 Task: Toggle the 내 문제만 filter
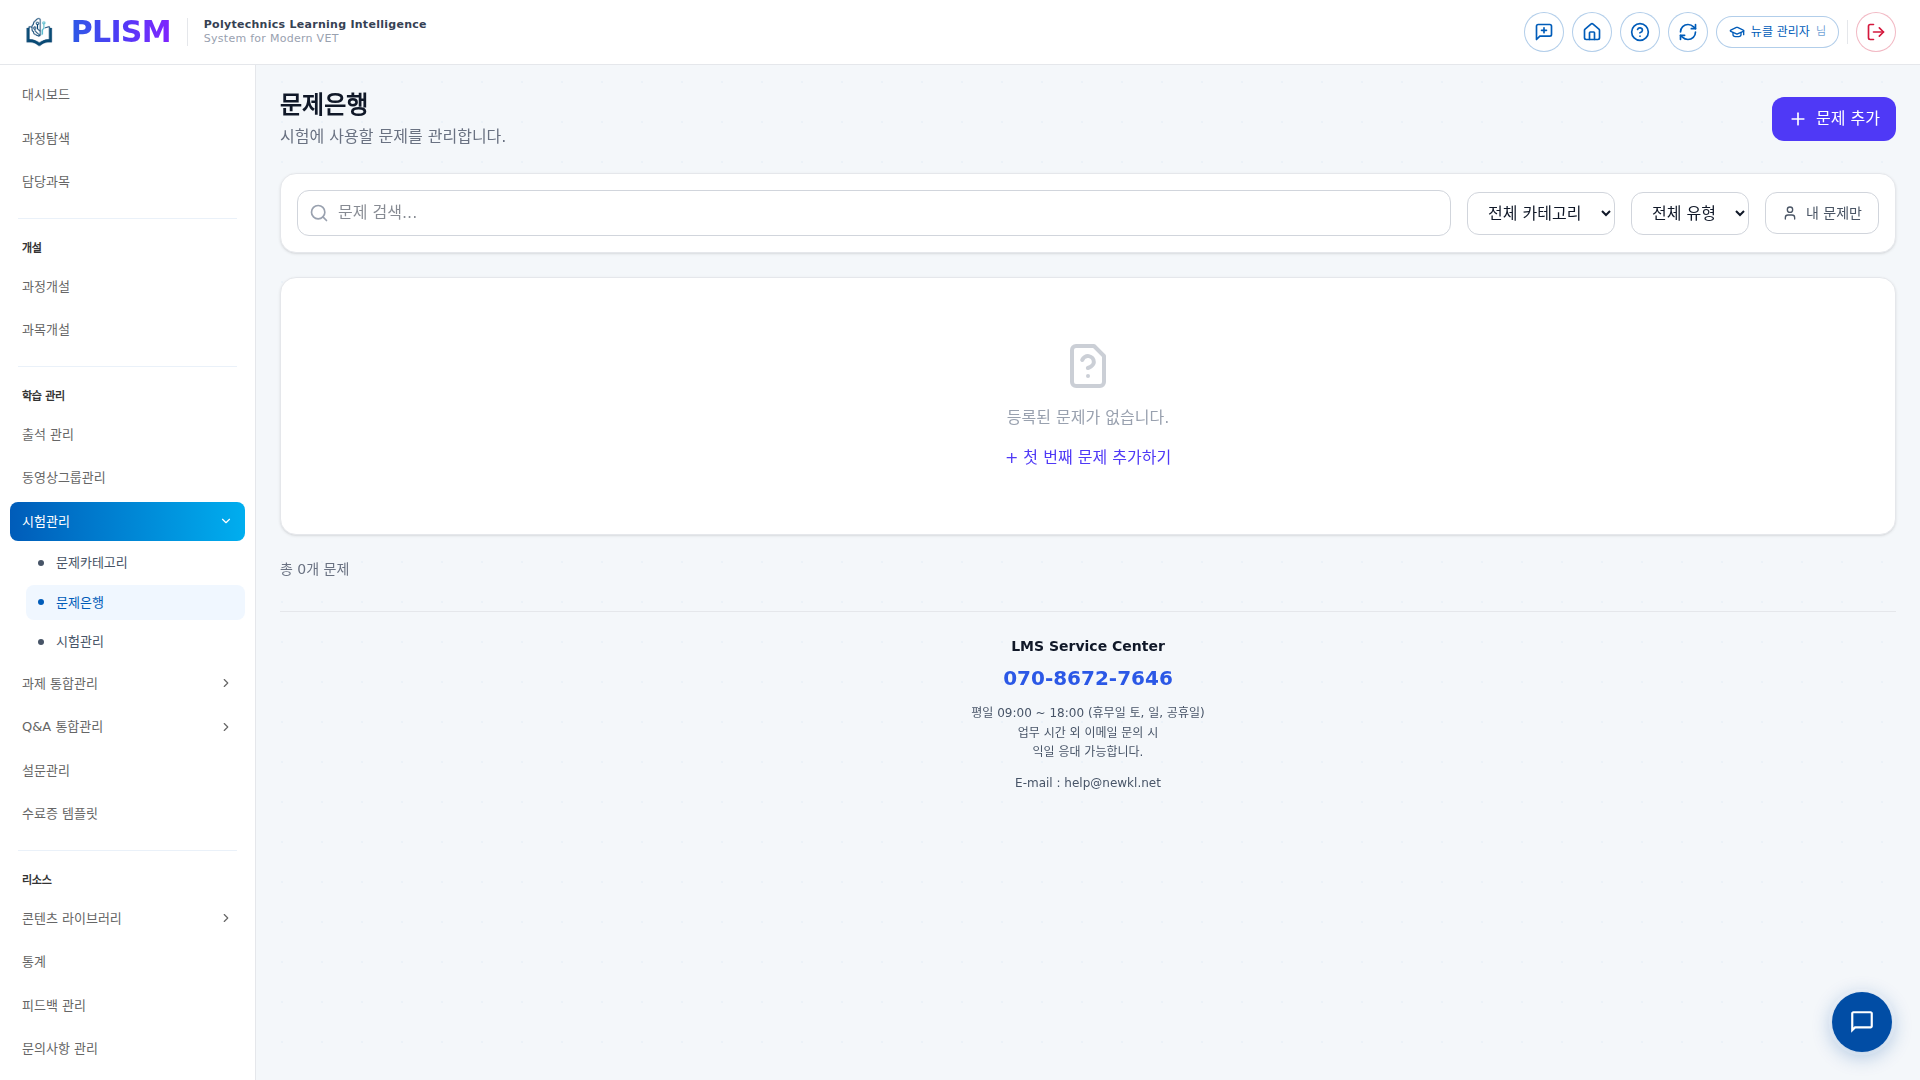point(1821,213)
